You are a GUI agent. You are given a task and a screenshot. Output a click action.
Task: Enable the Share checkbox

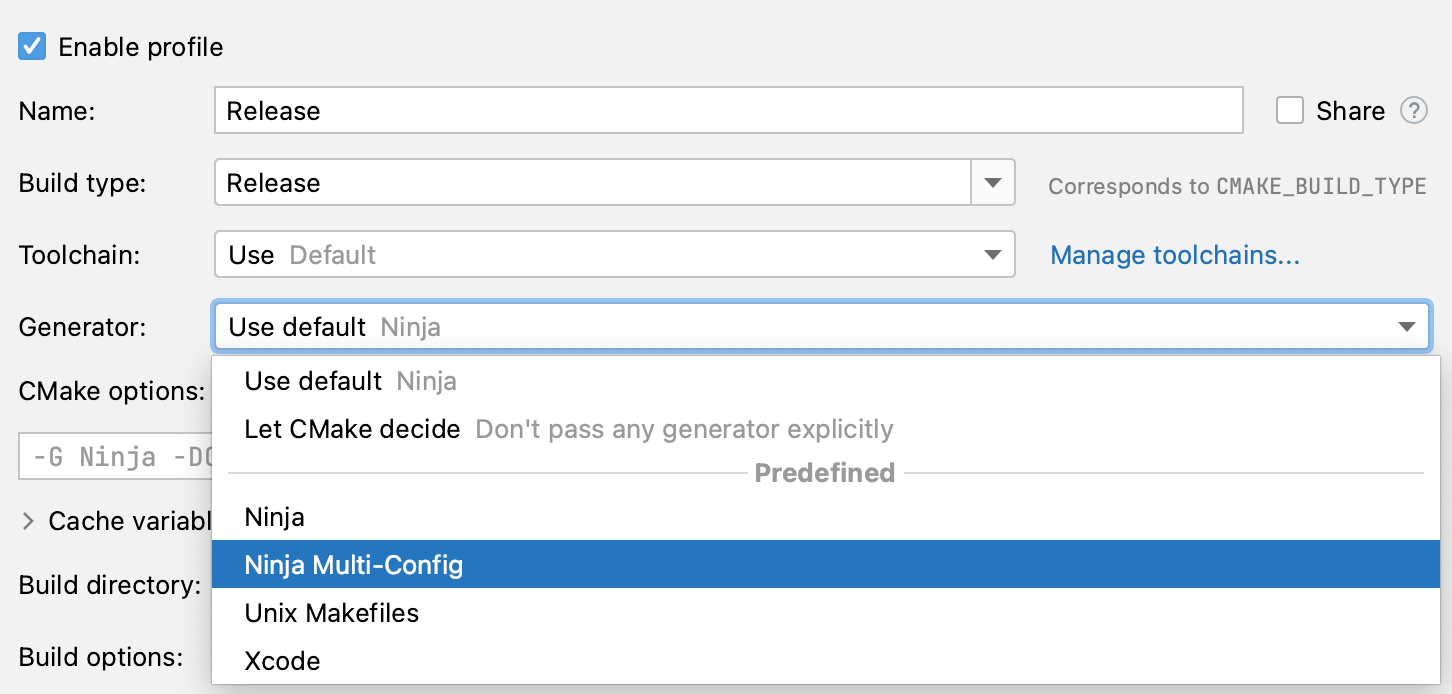tap(1290, 111)
